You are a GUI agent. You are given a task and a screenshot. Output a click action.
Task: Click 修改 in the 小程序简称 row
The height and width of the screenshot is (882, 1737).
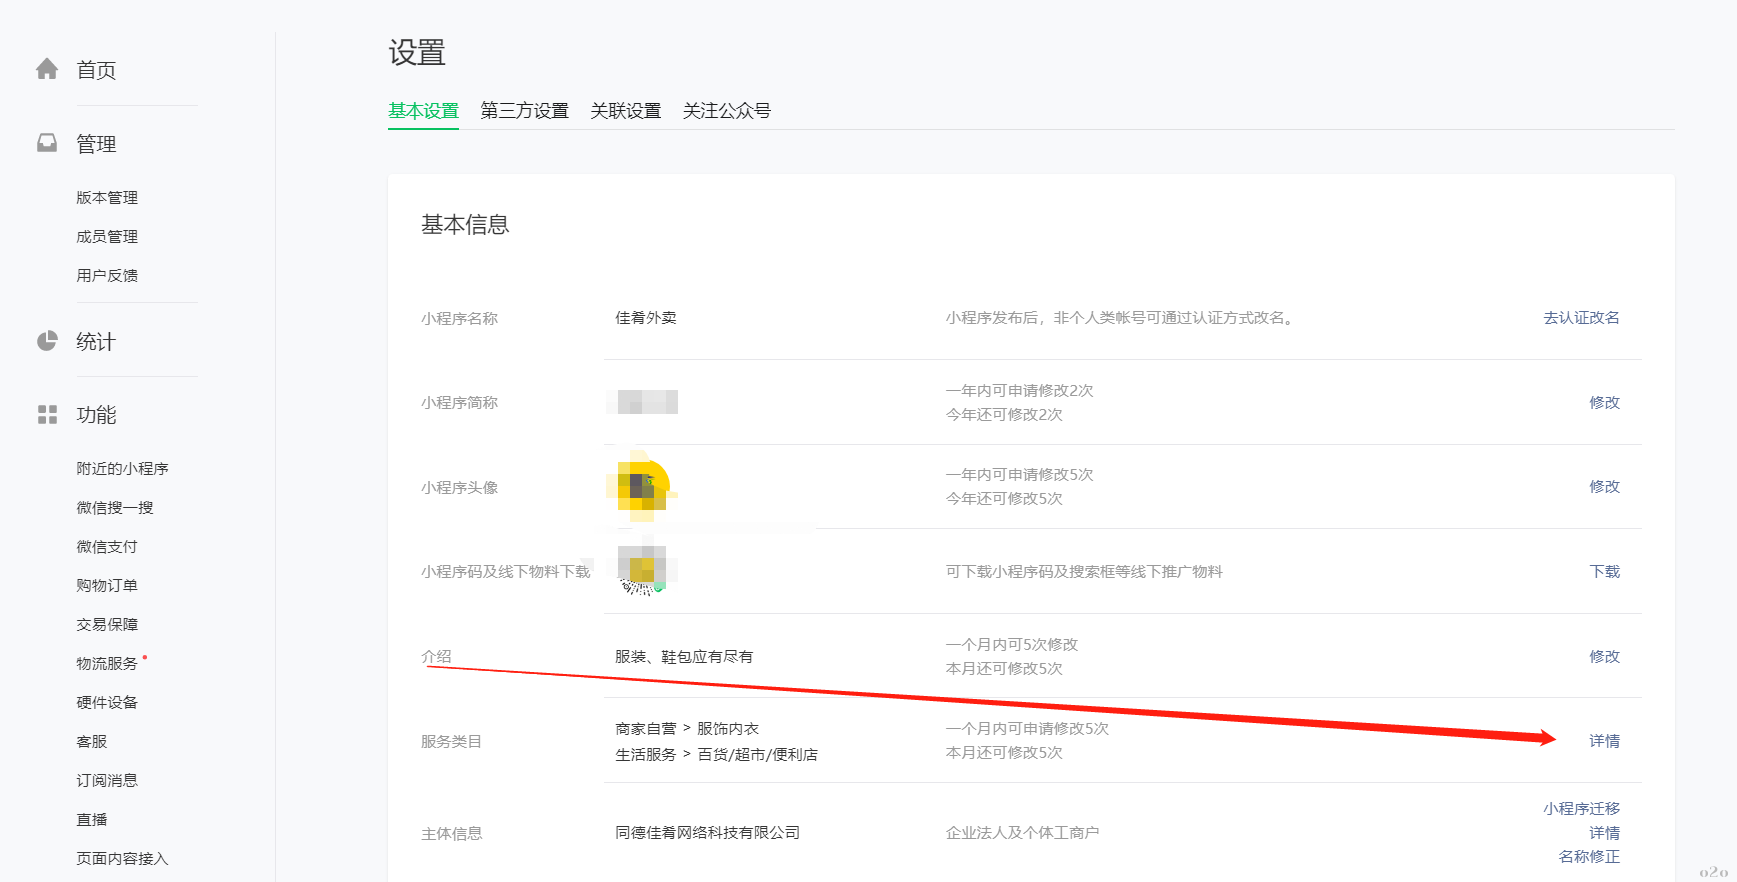click(1604, 402)
